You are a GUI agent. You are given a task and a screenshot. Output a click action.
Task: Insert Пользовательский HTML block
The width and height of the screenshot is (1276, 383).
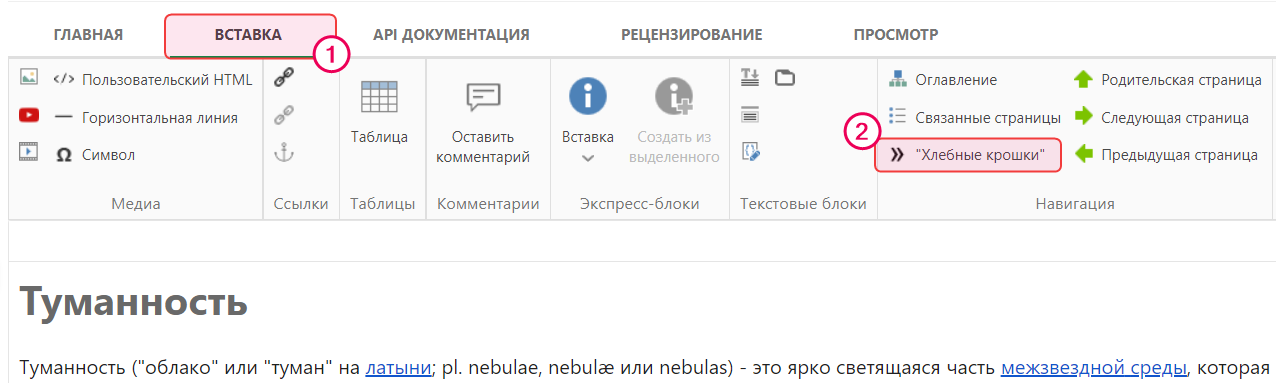153,79
